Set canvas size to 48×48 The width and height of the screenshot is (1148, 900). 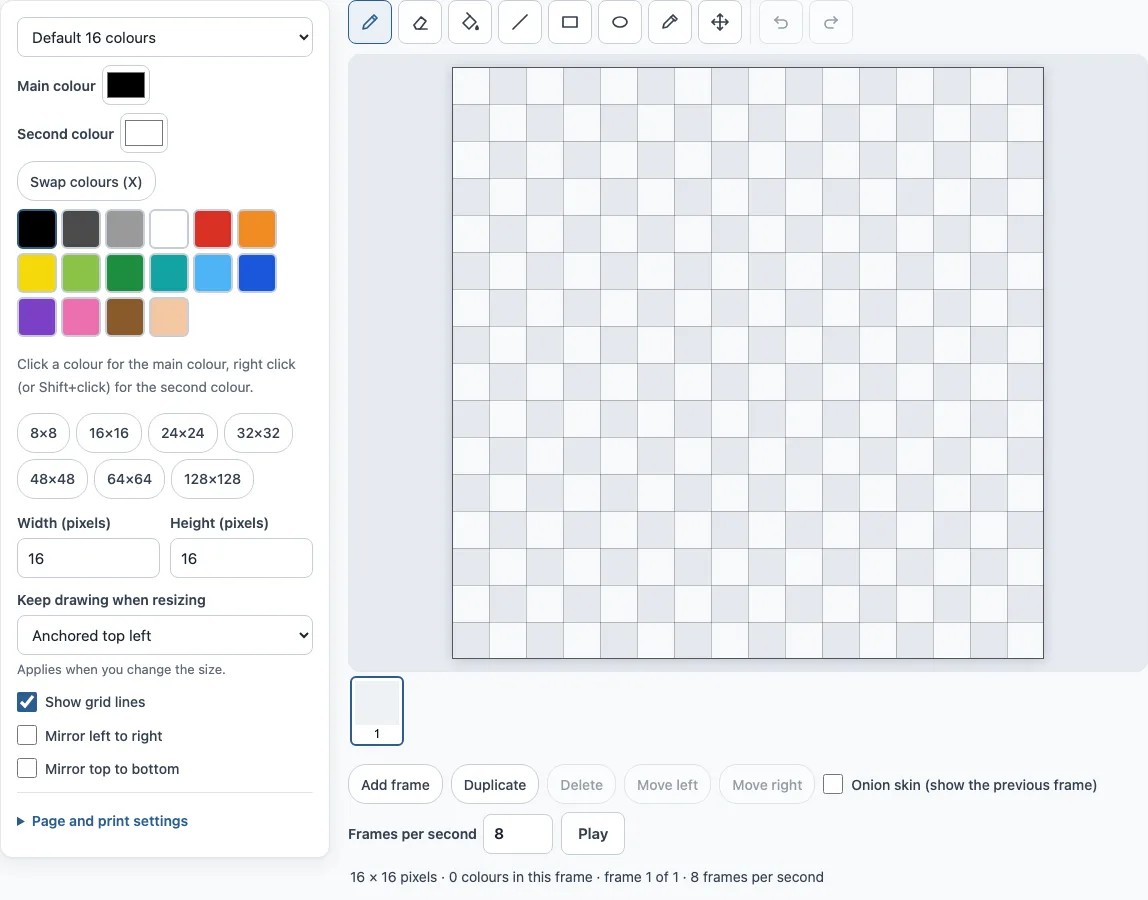[53, 479]
